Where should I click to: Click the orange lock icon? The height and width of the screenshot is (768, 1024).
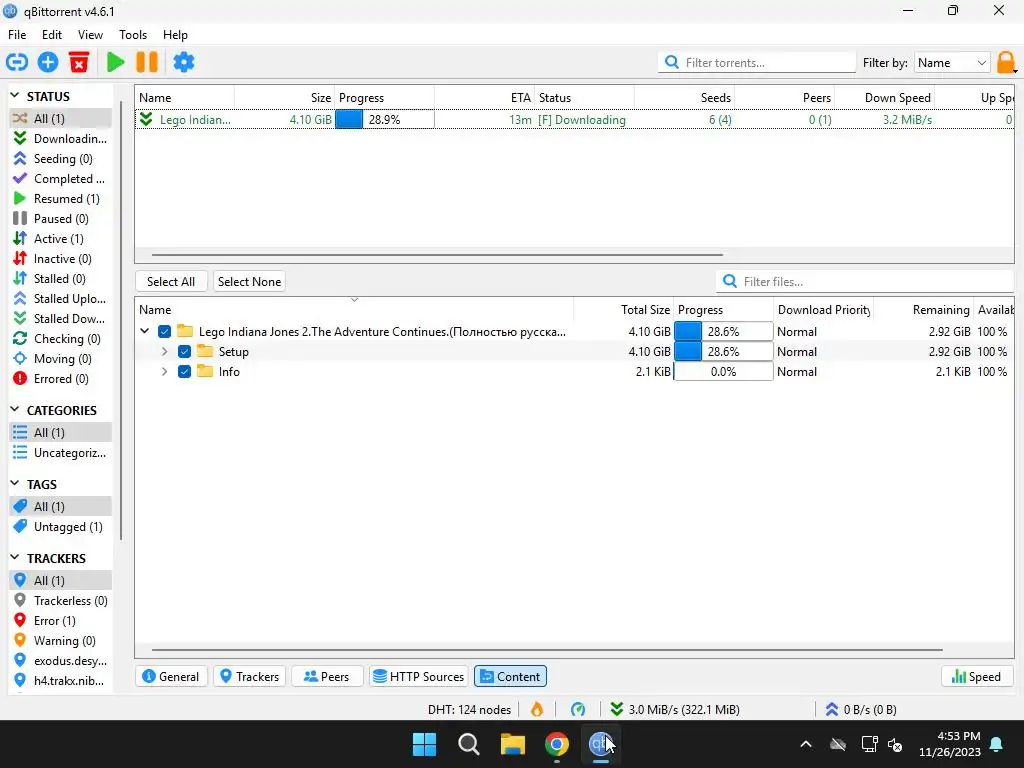(x=1006, y=63)
